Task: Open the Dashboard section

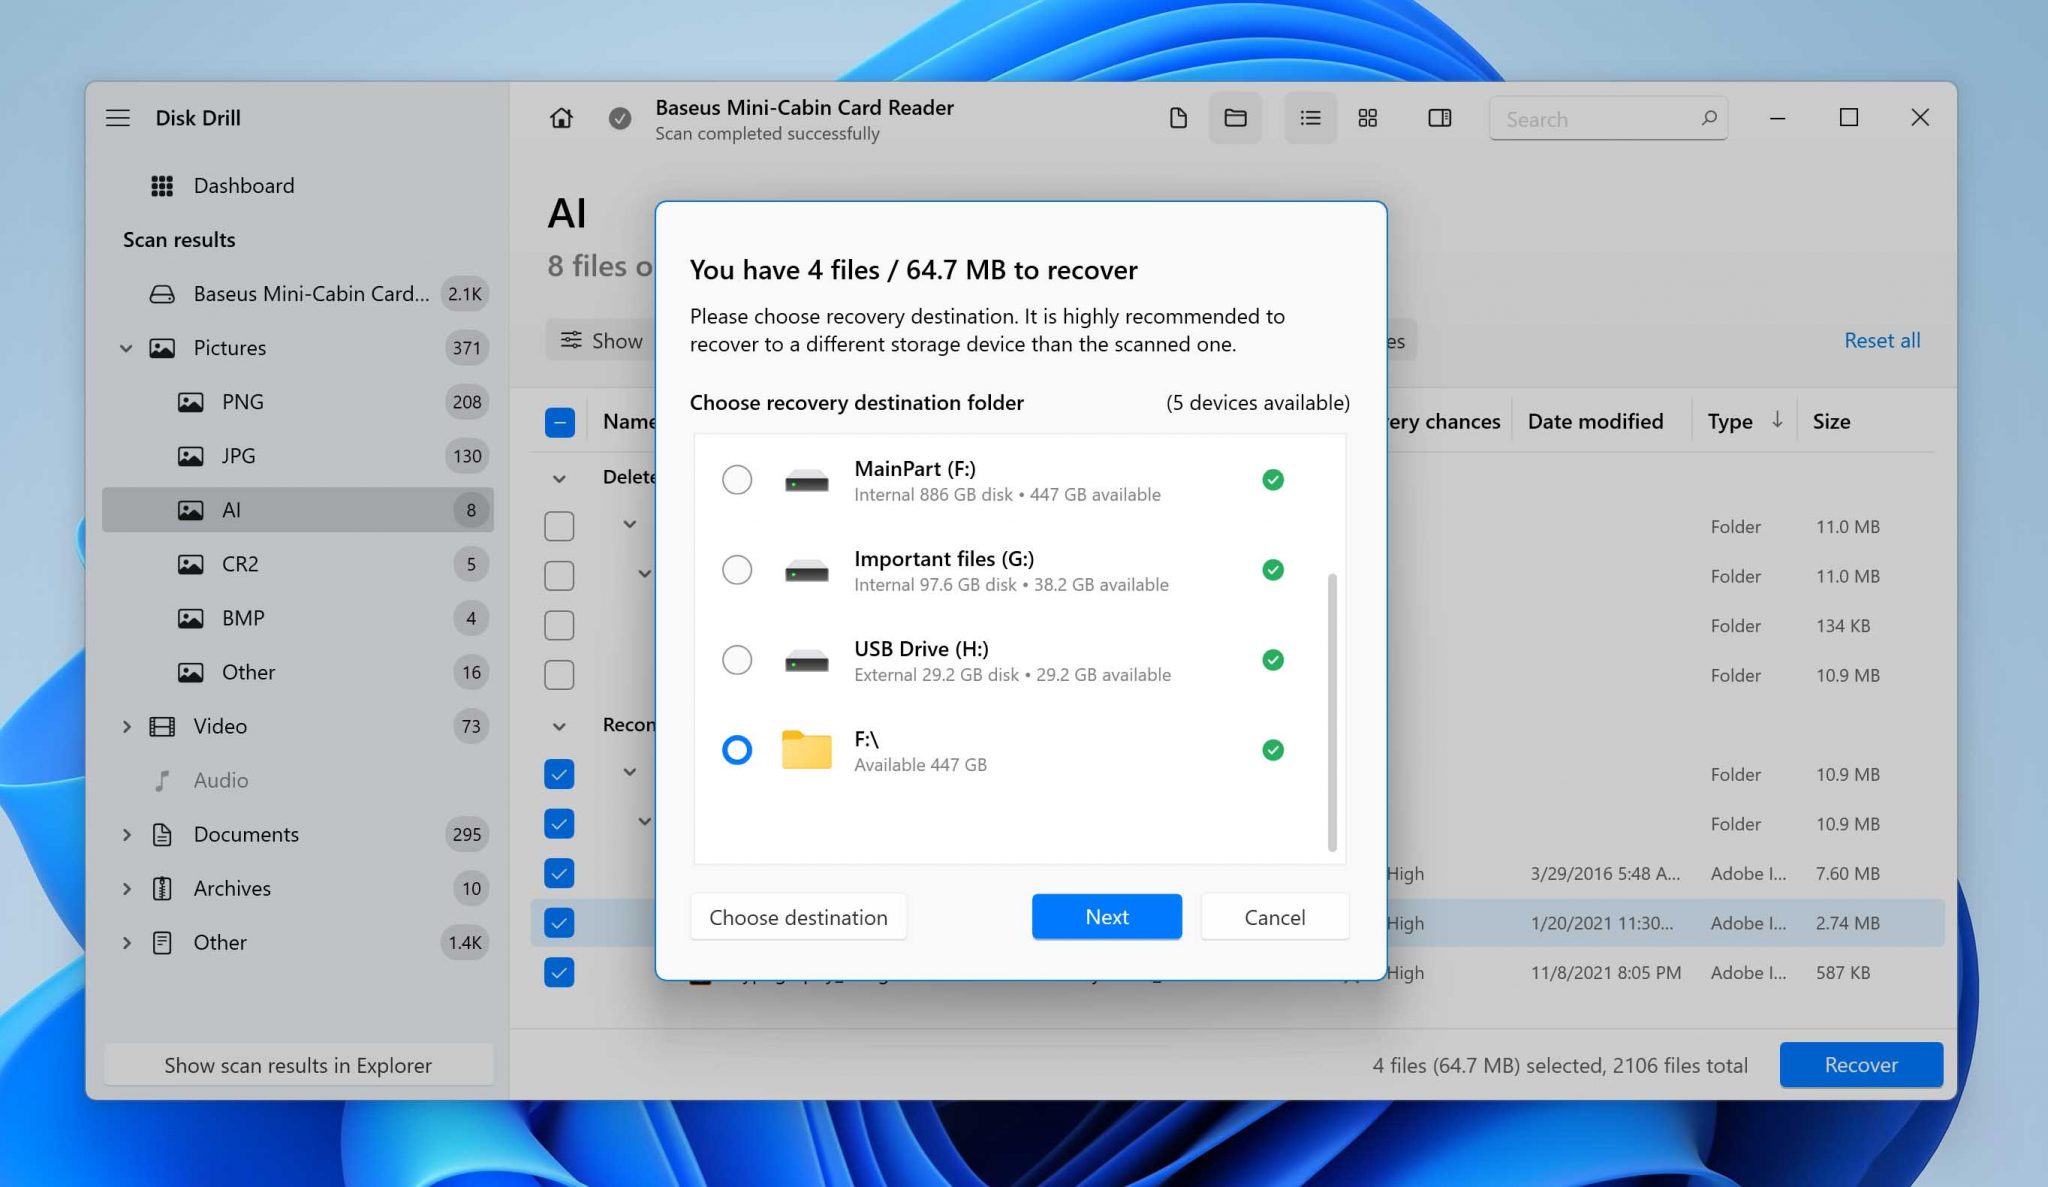Action: pyautogui.click(x=243, y=185)
